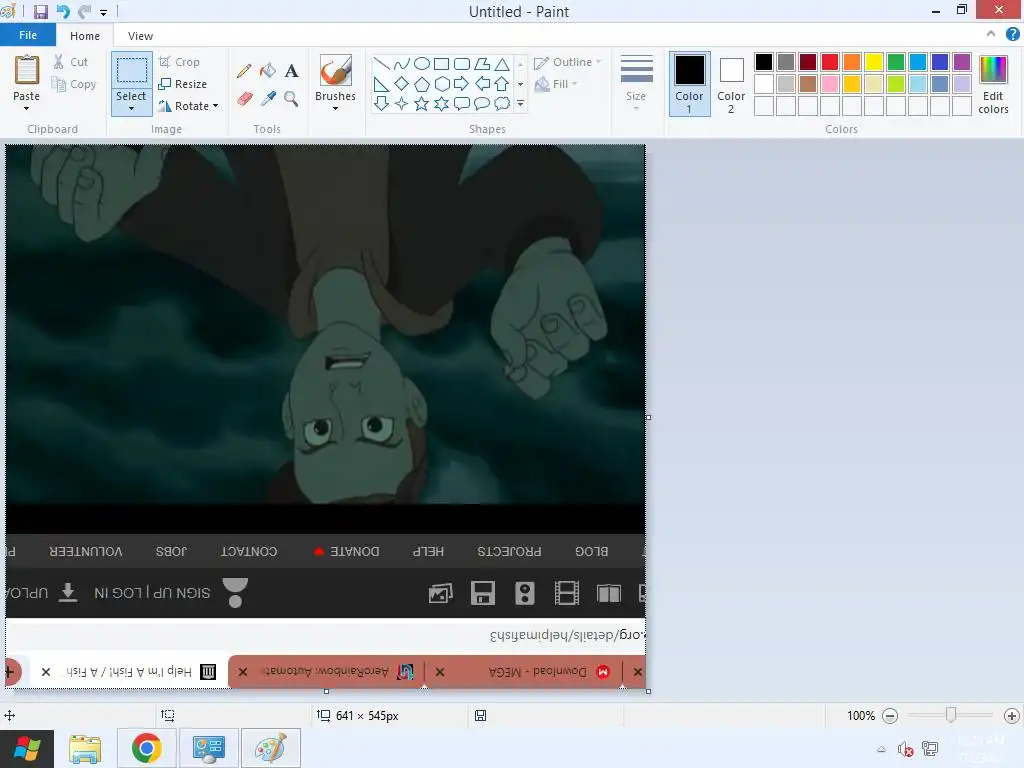Open the Rotate dropdown menu
Image resolution: width=1024 pixels, height=768 pixels.
pos(188,106)
